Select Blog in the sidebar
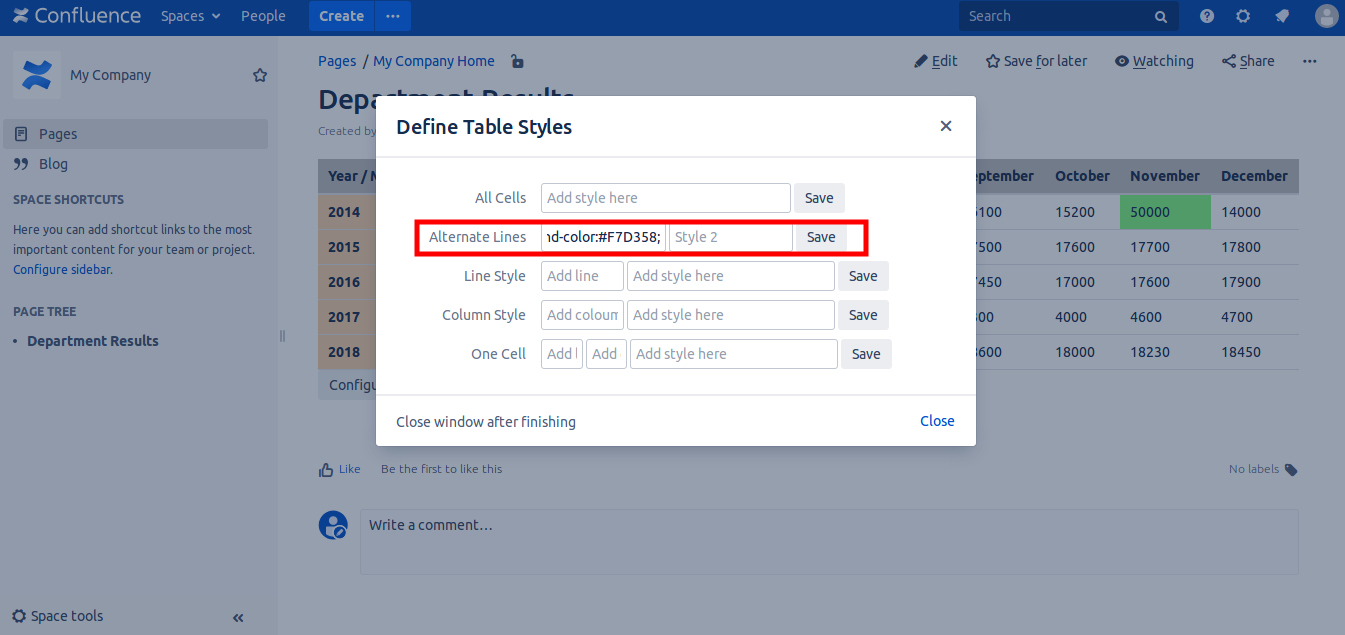Image resolution: width=1345 pixels, height=635 pixels. (x=53, y=164)
